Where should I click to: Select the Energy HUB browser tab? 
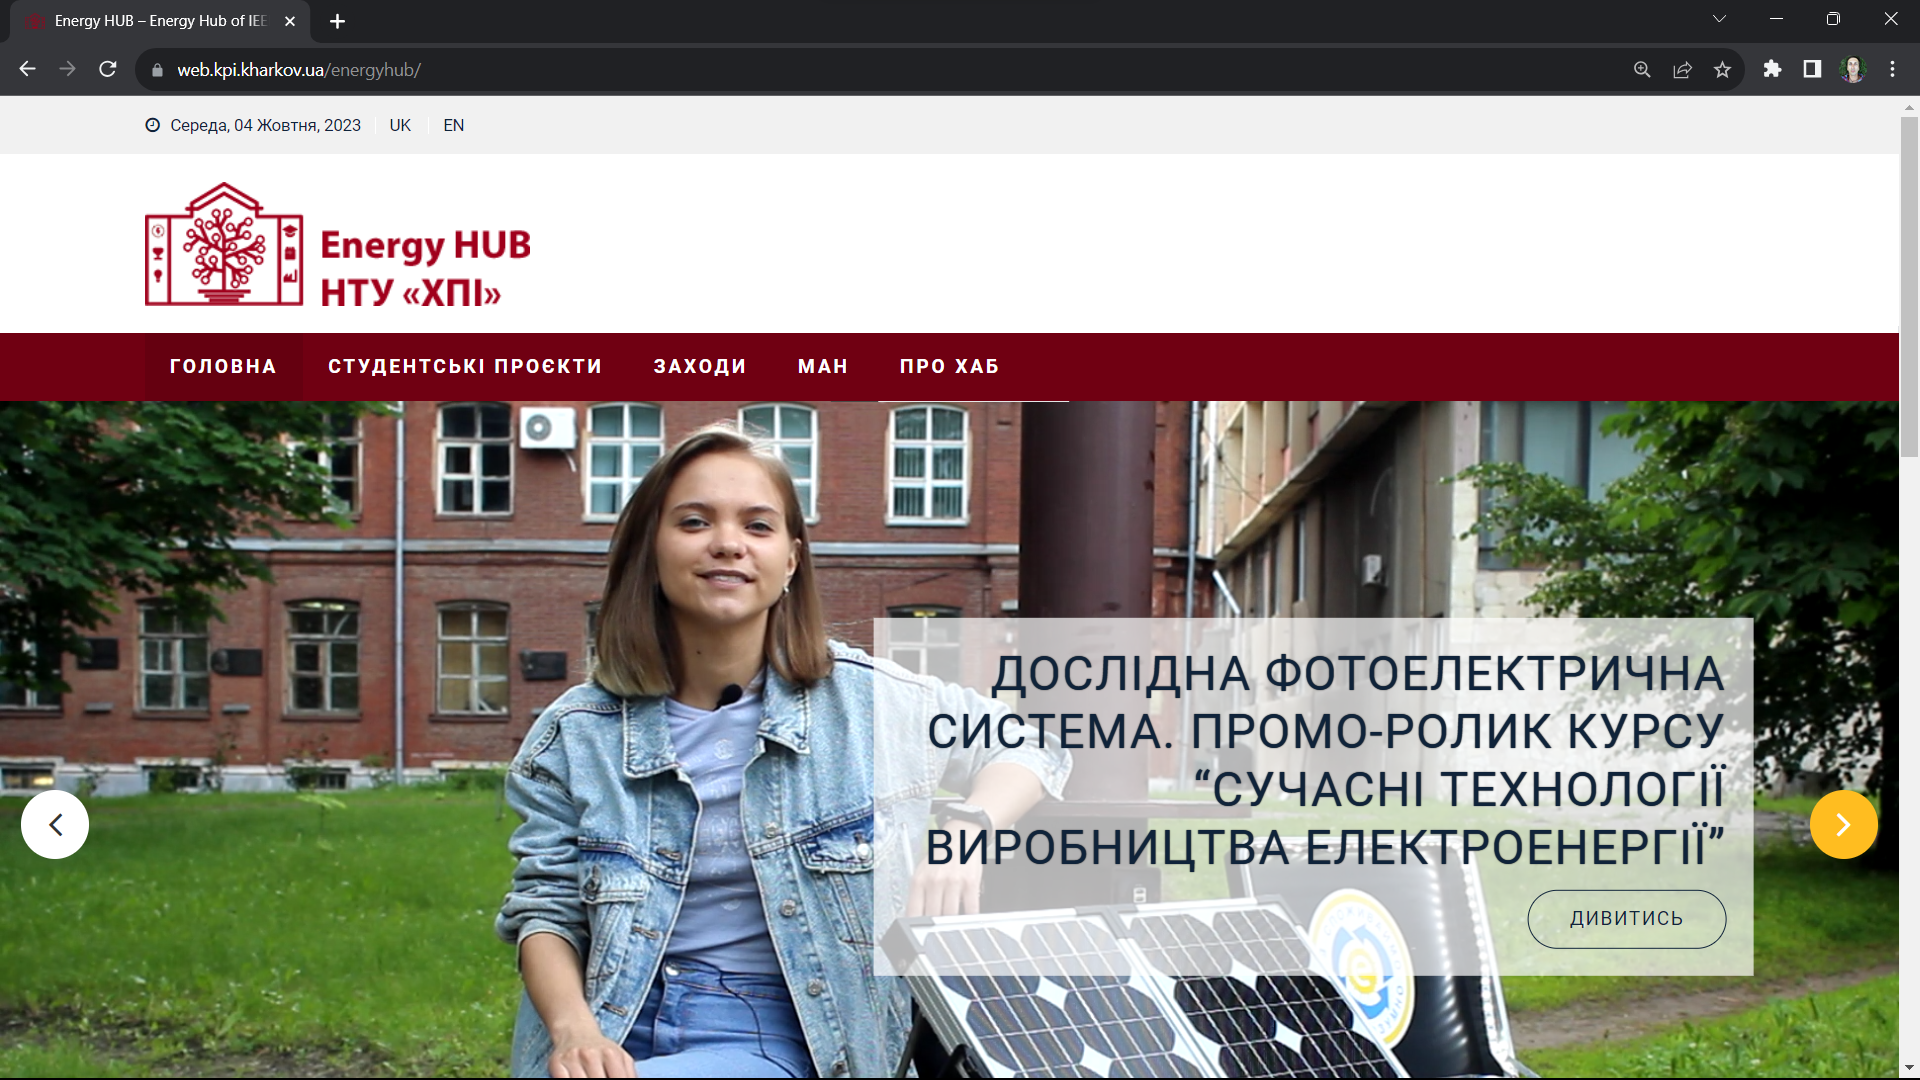[160, 21]
